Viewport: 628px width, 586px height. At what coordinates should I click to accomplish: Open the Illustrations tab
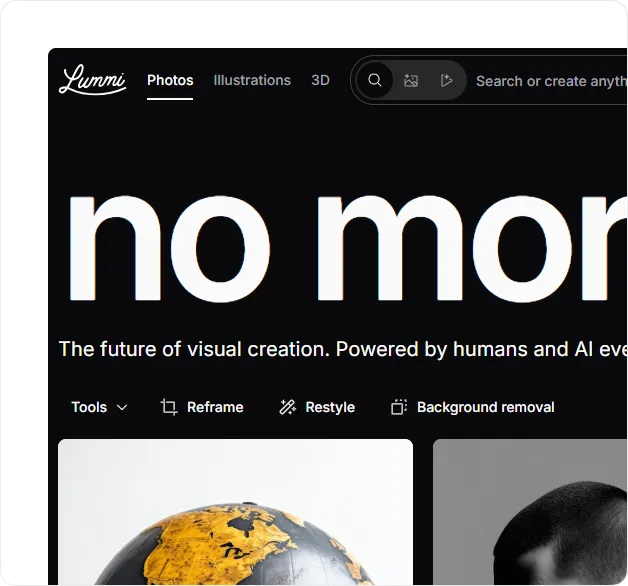pos(252,81)
